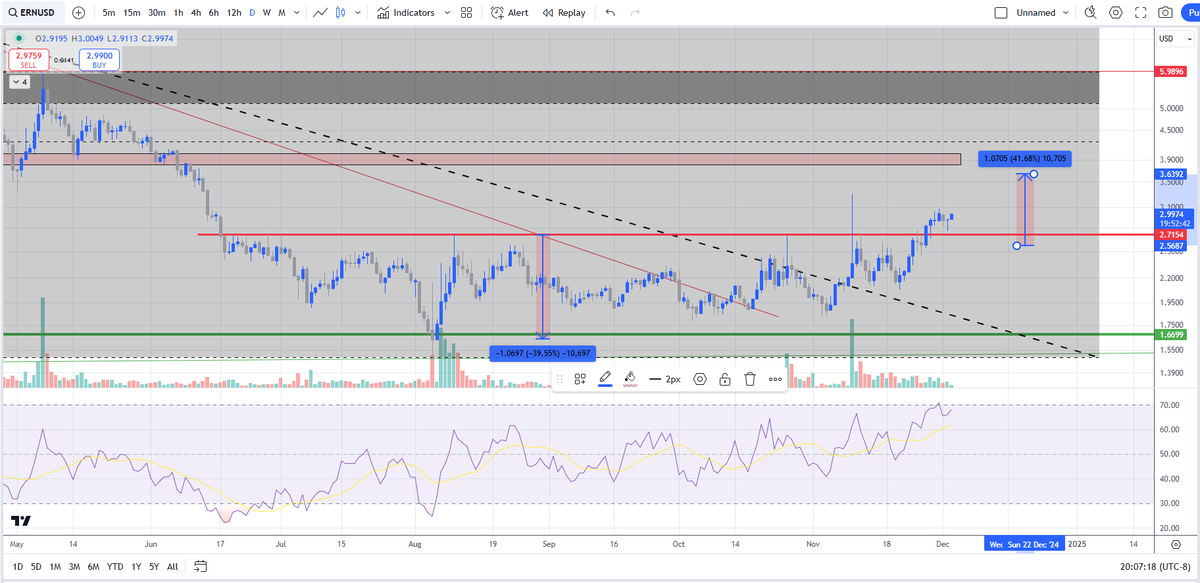The height and width of the screenshot is (583, 1200).
Task: Select the candlestick chart style icon
Action: pos(340,12)
